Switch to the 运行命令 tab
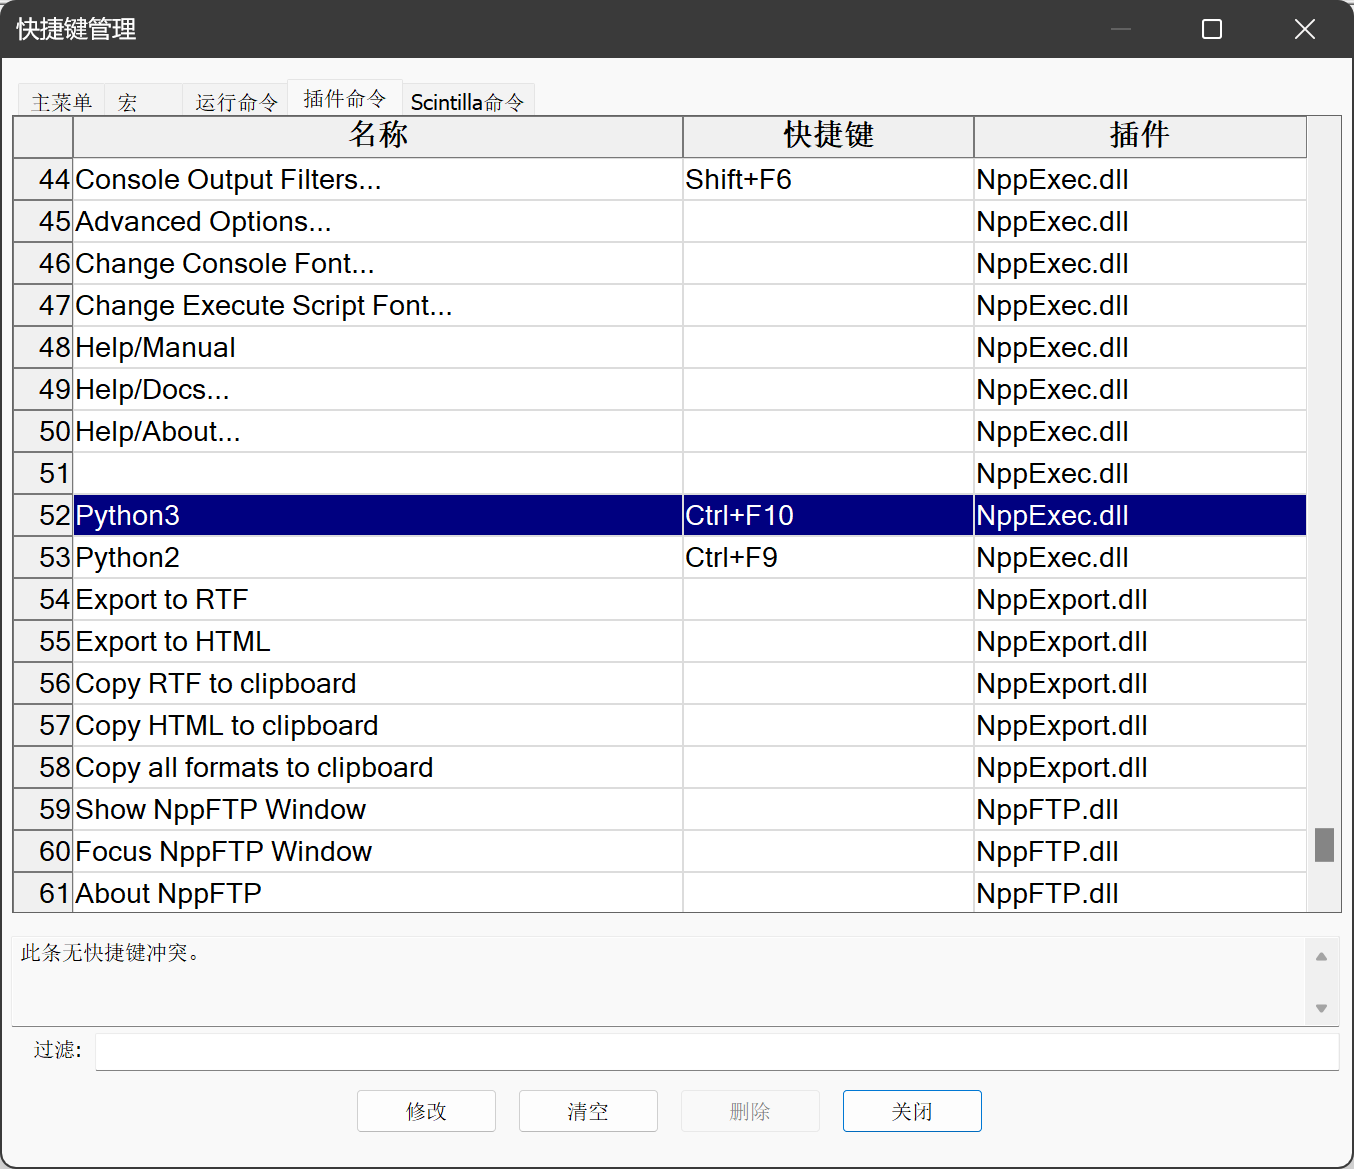 236,102
